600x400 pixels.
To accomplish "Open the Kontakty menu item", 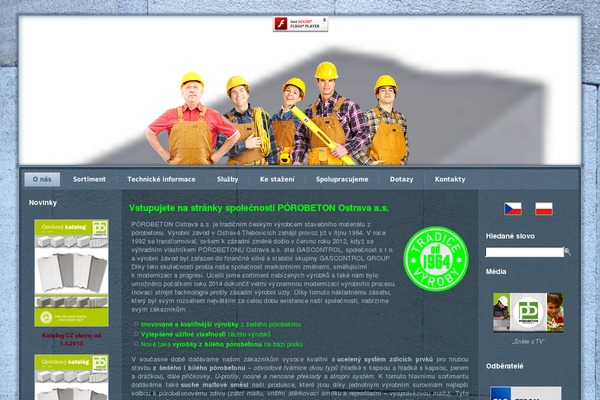I will point(450,179).
